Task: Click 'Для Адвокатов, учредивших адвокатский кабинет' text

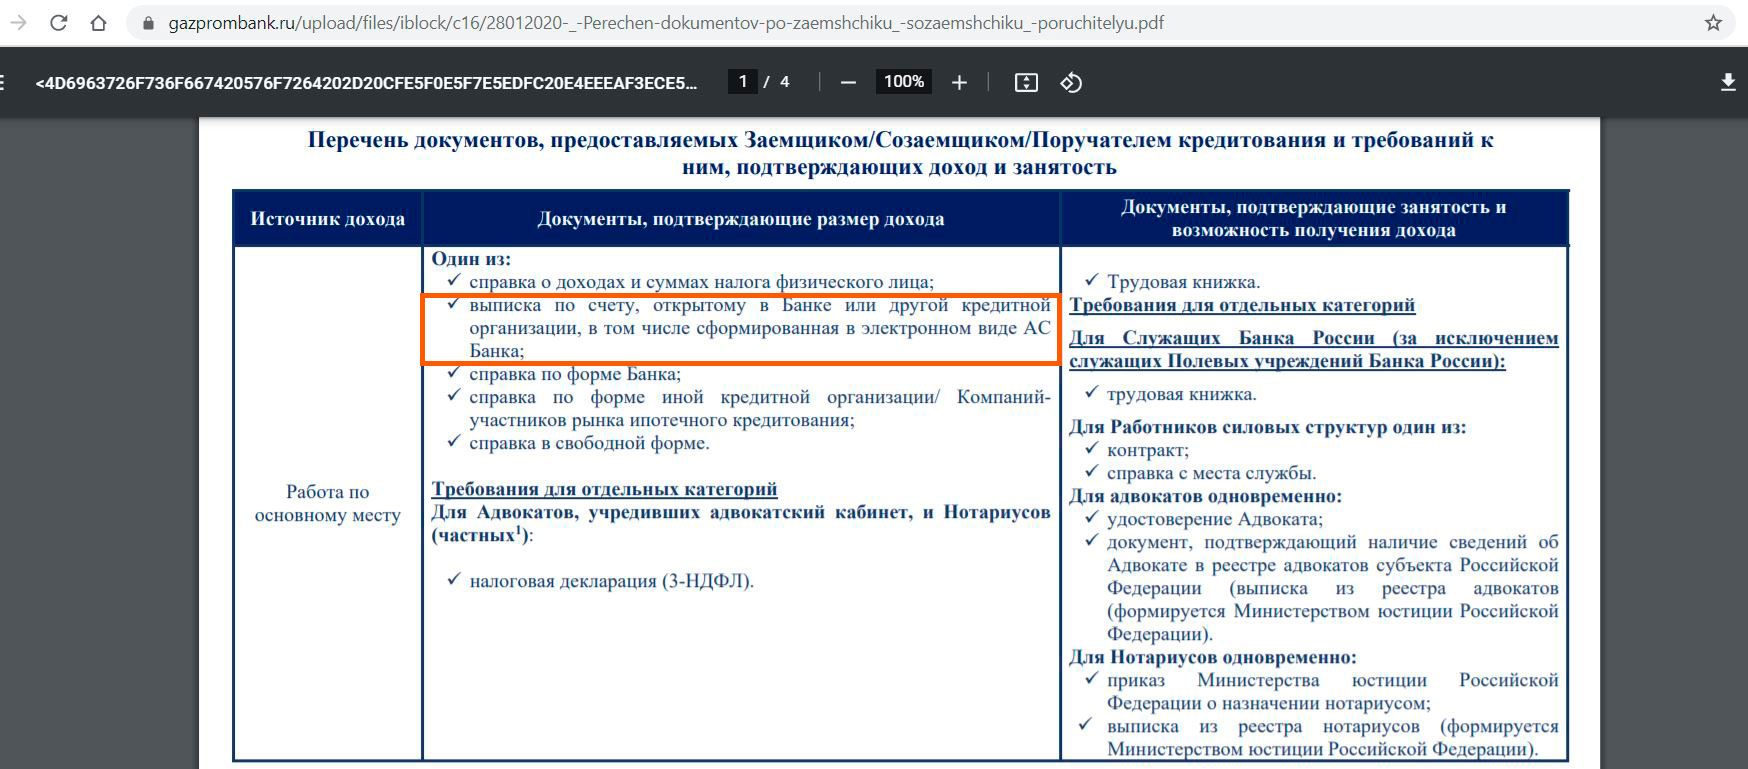Action: point(741,523)
